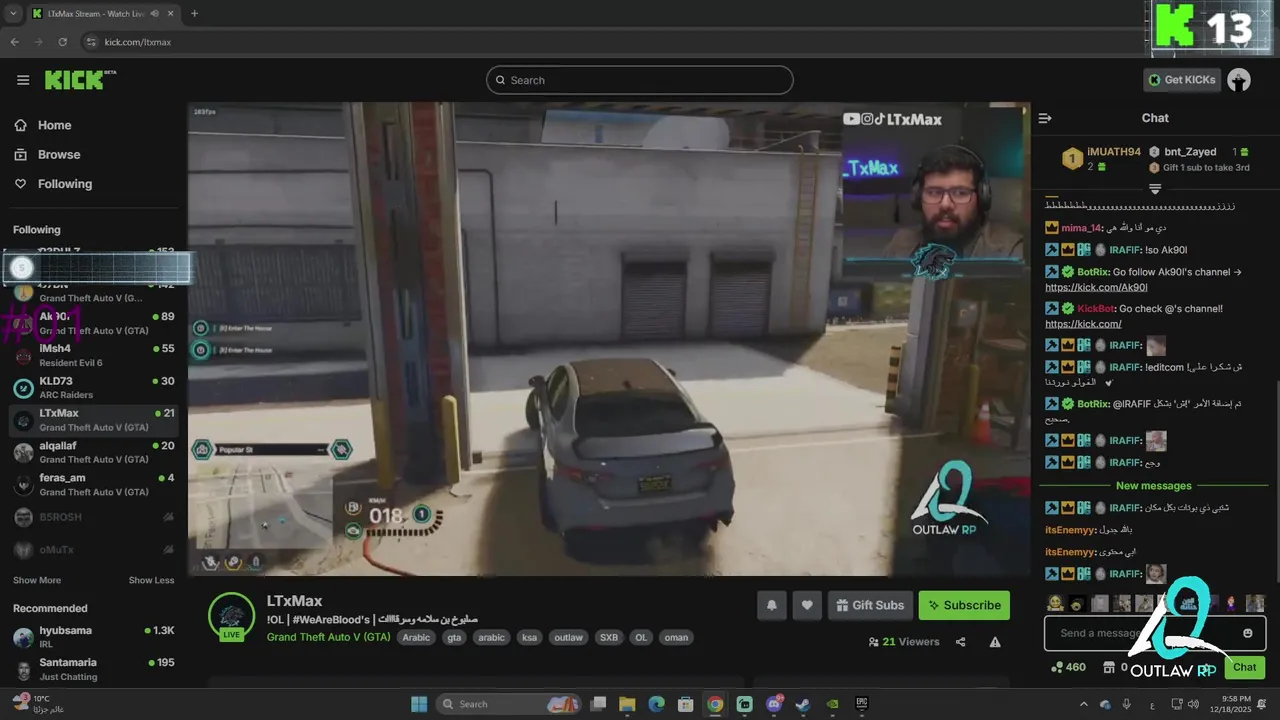Click the green Chat send button
1280x720 pixels.
(1245, 667)
